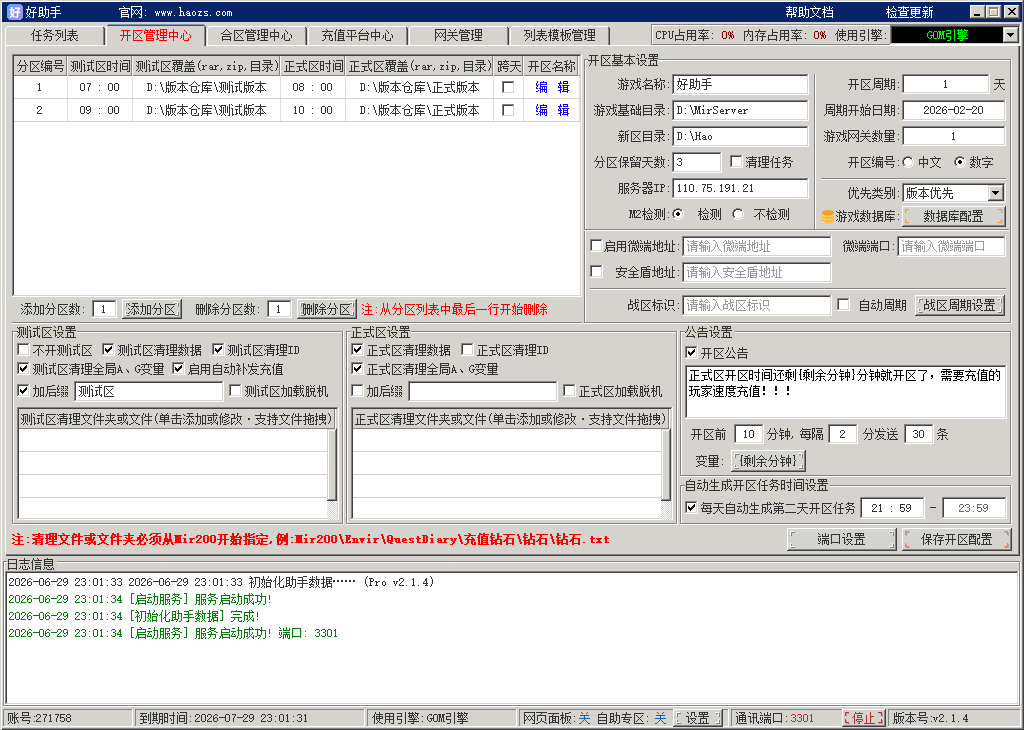This screenshot has width=1024, height=730.
Task: Insert the {剩余分钟} variable button
Action: click(x=768, y=461)
